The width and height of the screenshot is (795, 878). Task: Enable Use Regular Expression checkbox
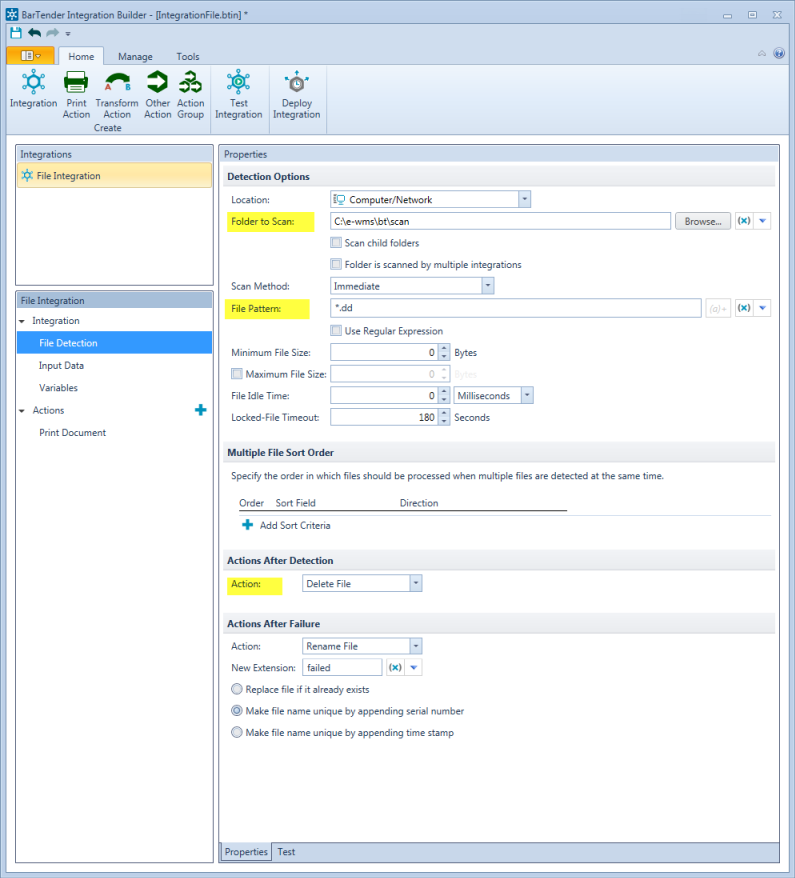click(x=336, y=330)
